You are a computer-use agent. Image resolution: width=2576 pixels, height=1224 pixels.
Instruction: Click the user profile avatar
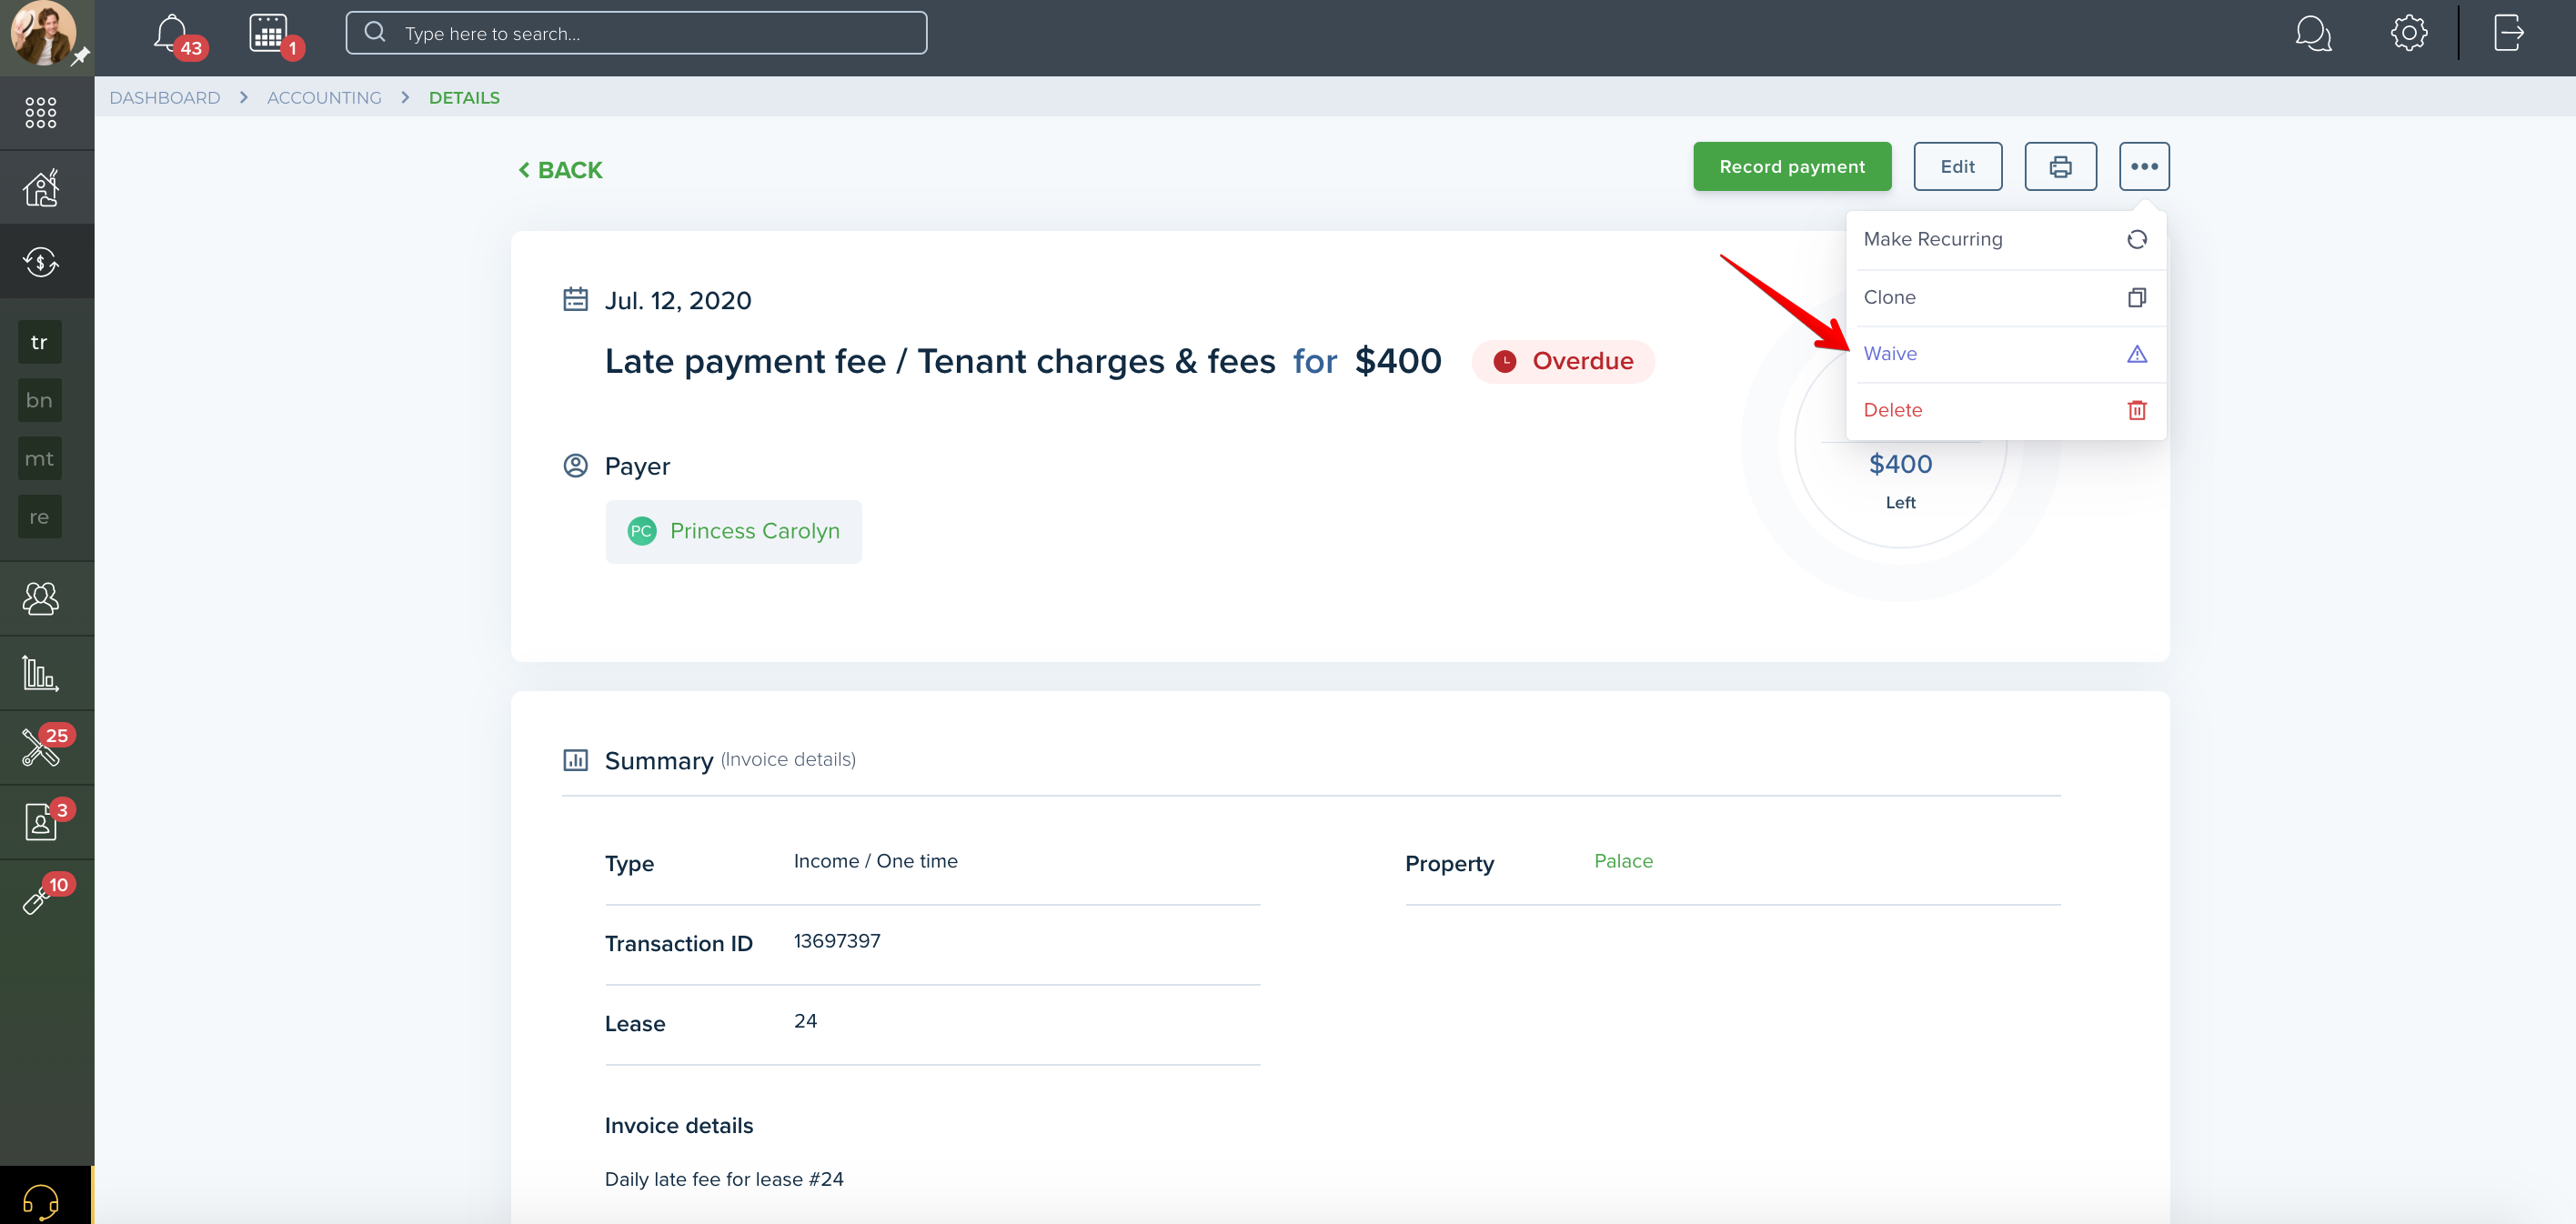tap(42, 33)
